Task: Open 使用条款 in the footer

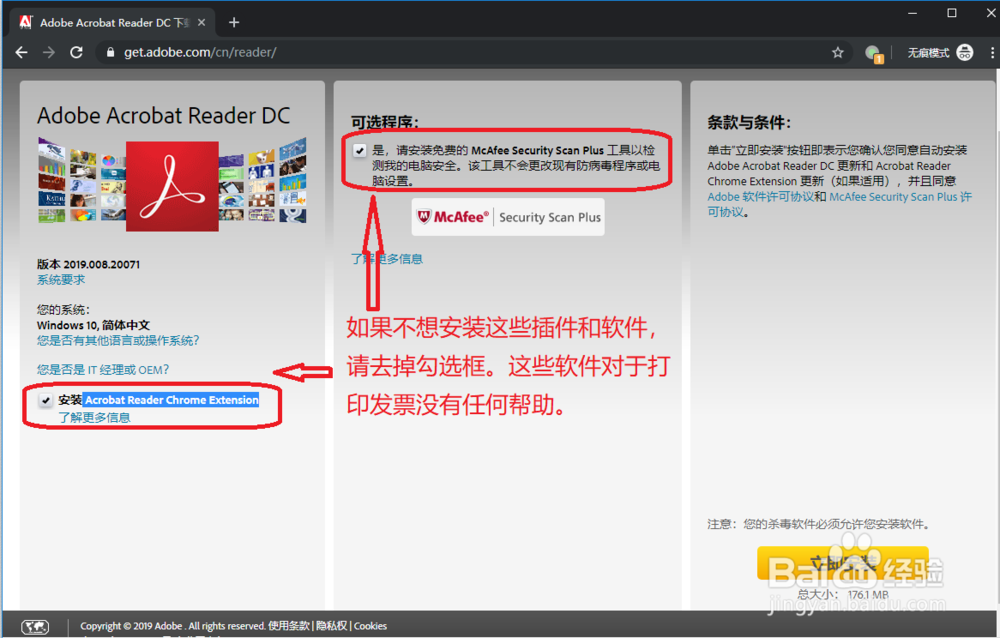Action: pos(289,626)
